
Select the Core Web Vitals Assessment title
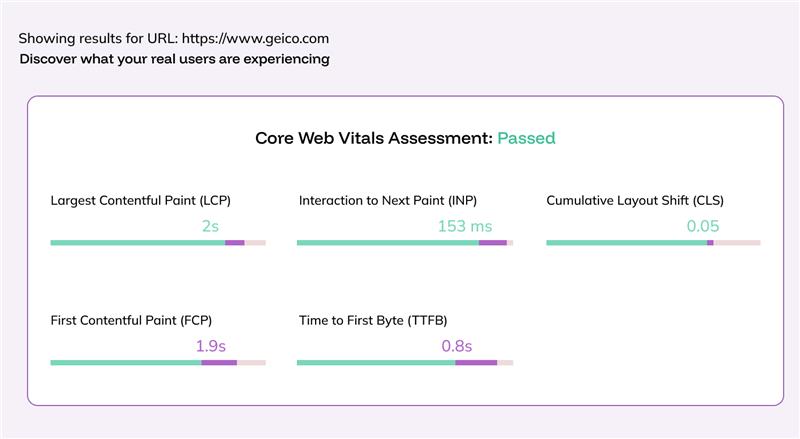374,138
